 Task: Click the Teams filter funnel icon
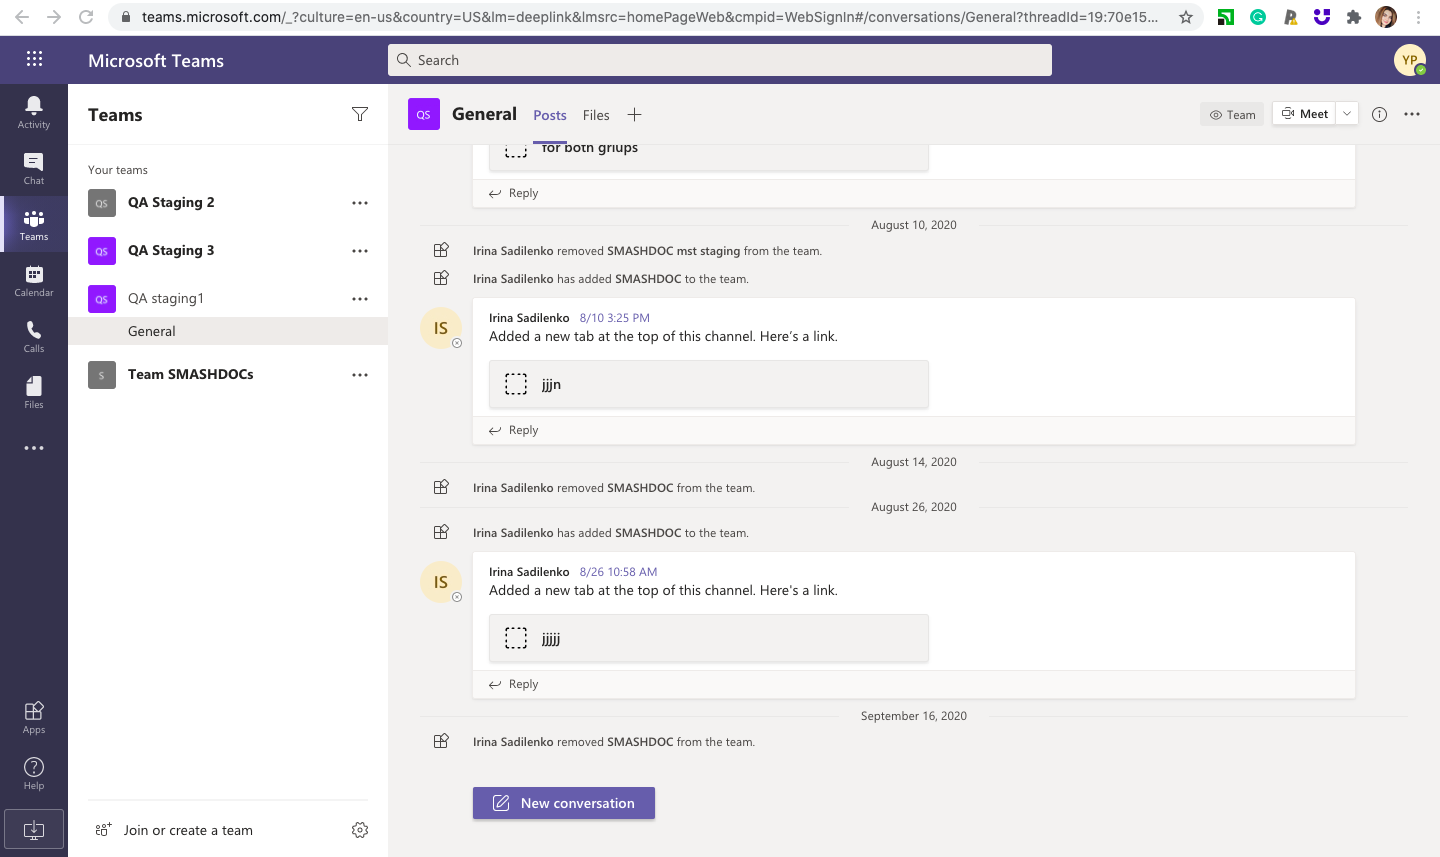[x=360, y=115]
